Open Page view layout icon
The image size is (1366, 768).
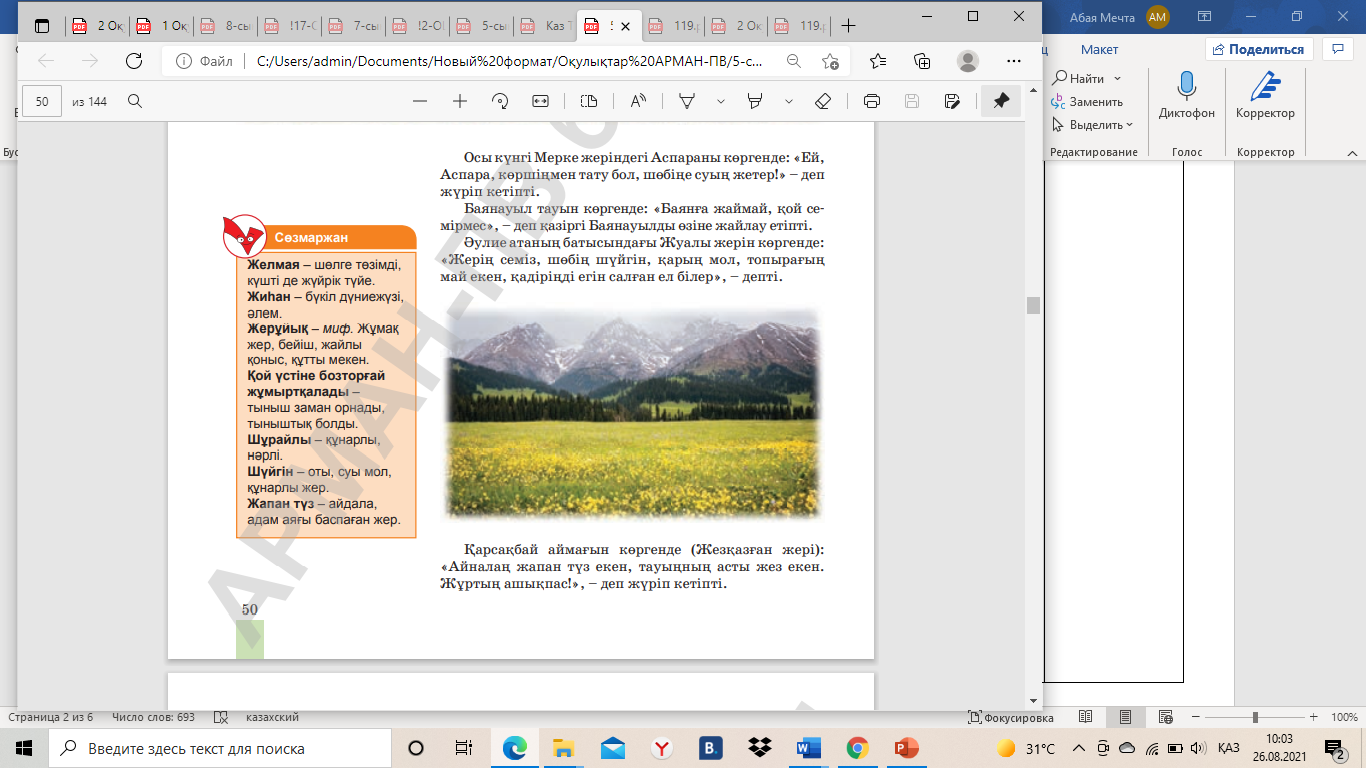click(589, 101)
